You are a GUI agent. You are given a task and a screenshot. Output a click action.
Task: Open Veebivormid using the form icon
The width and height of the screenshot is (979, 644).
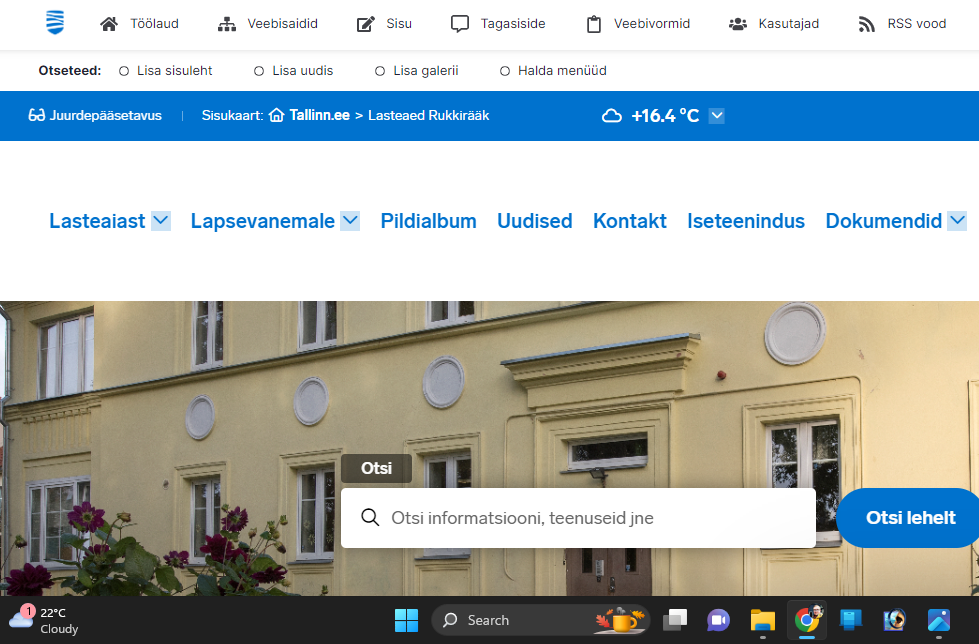[x=594, y=23]
